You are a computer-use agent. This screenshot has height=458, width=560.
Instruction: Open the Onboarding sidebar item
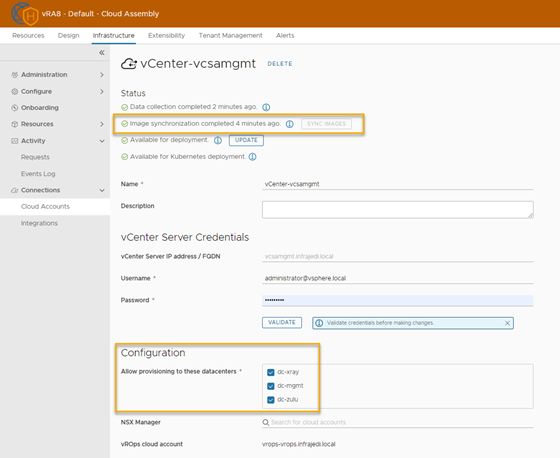point(40,108)
